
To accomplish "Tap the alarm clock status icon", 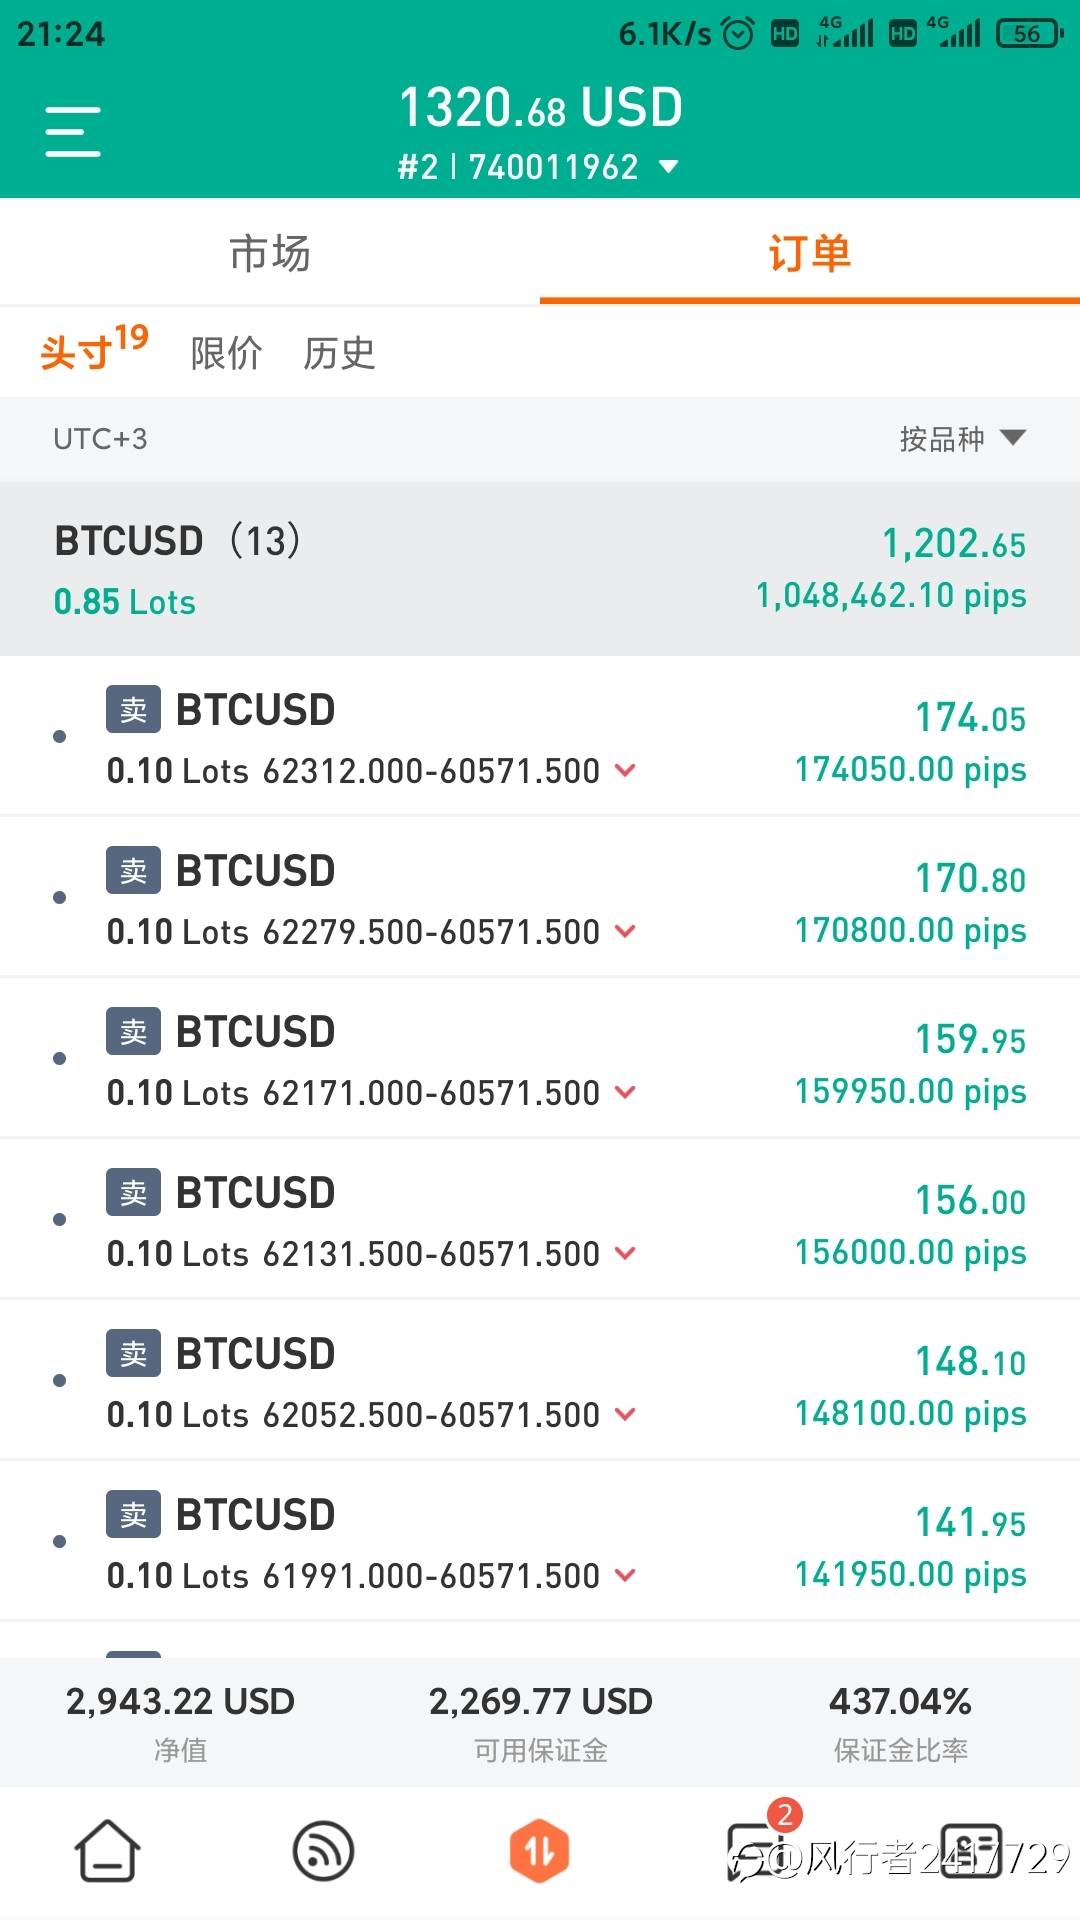I will pyautogui.click(x=738, y=34).
